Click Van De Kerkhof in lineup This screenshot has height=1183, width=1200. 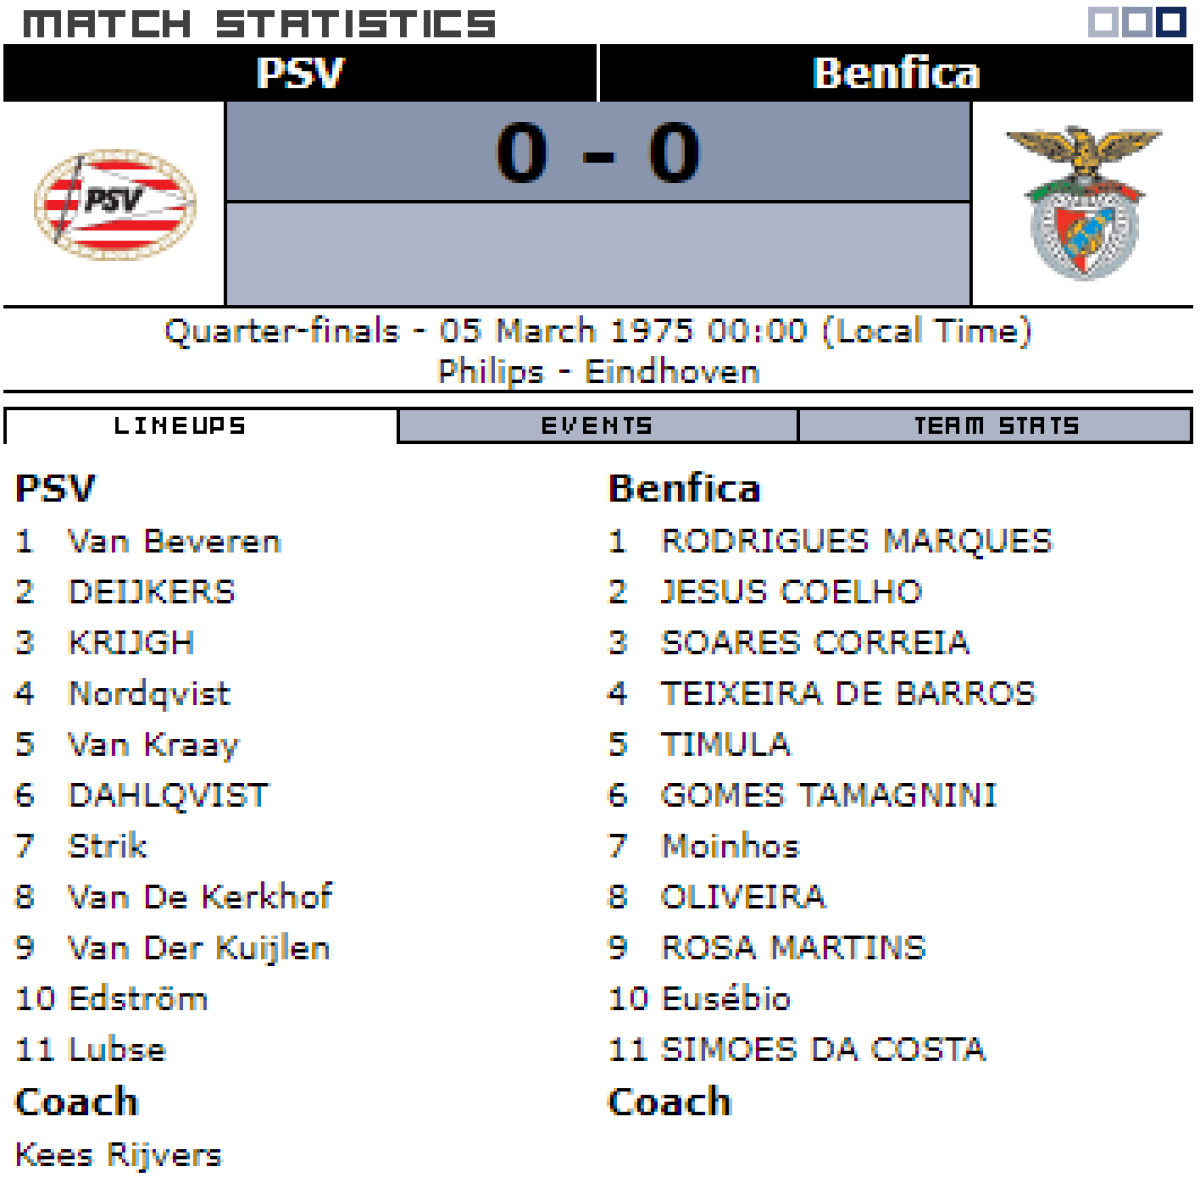click(200, 897)
